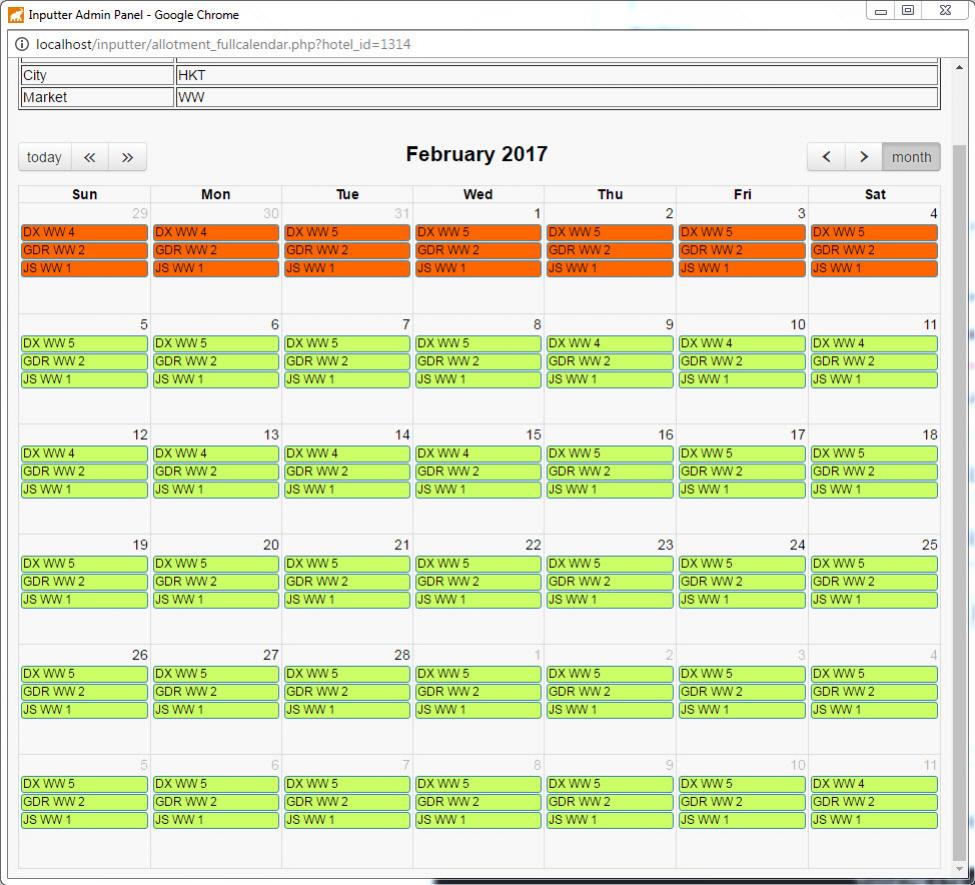Select JS WW 1 event on March 7
Viewport: 975px width, 885px height.
tap(347, 820)
